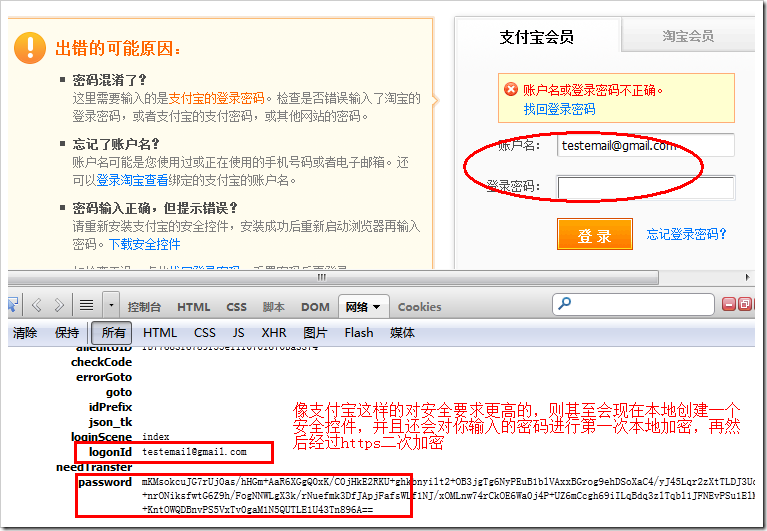Click the red error X icon

(x=511, y=90)
